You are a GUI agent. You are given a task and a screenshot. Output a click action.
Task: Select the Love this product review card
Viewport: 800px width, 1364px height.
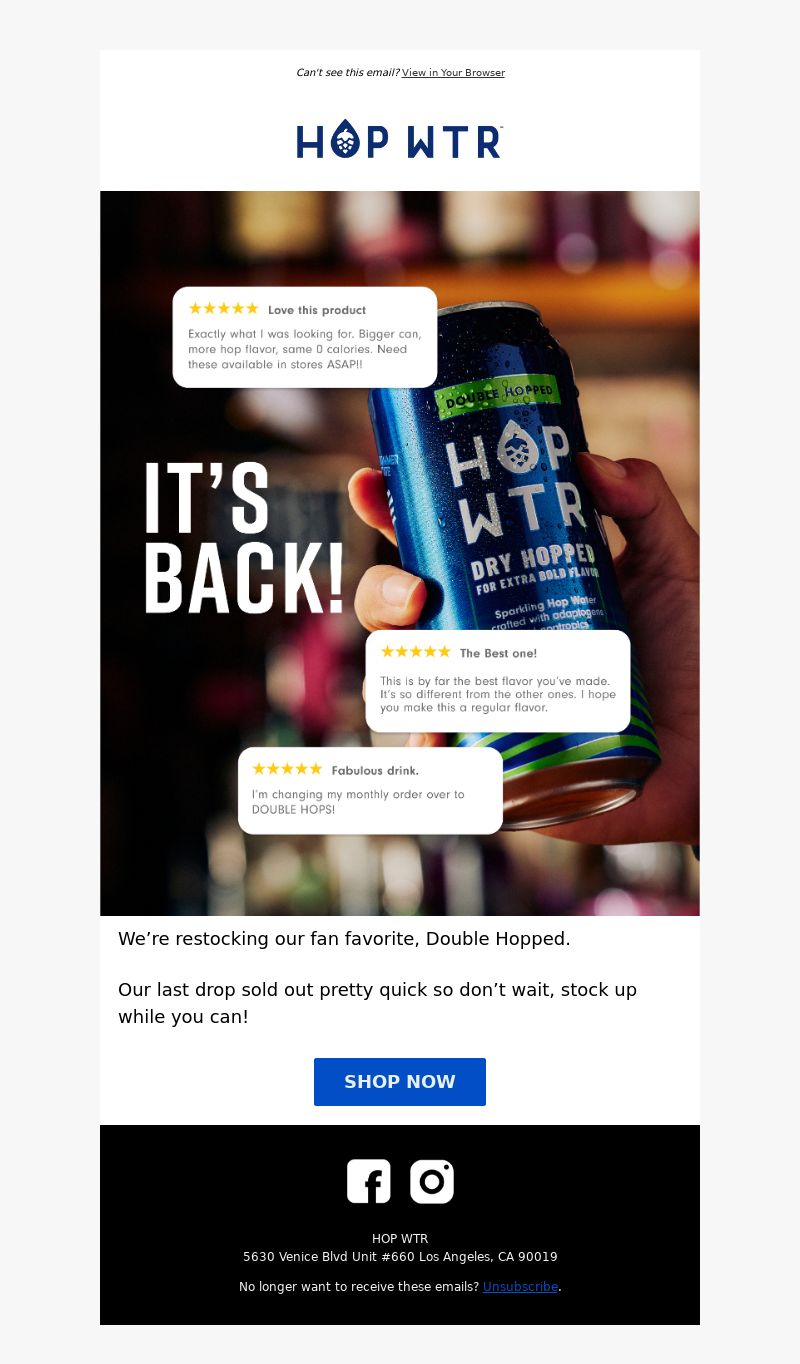pos(305,337)
